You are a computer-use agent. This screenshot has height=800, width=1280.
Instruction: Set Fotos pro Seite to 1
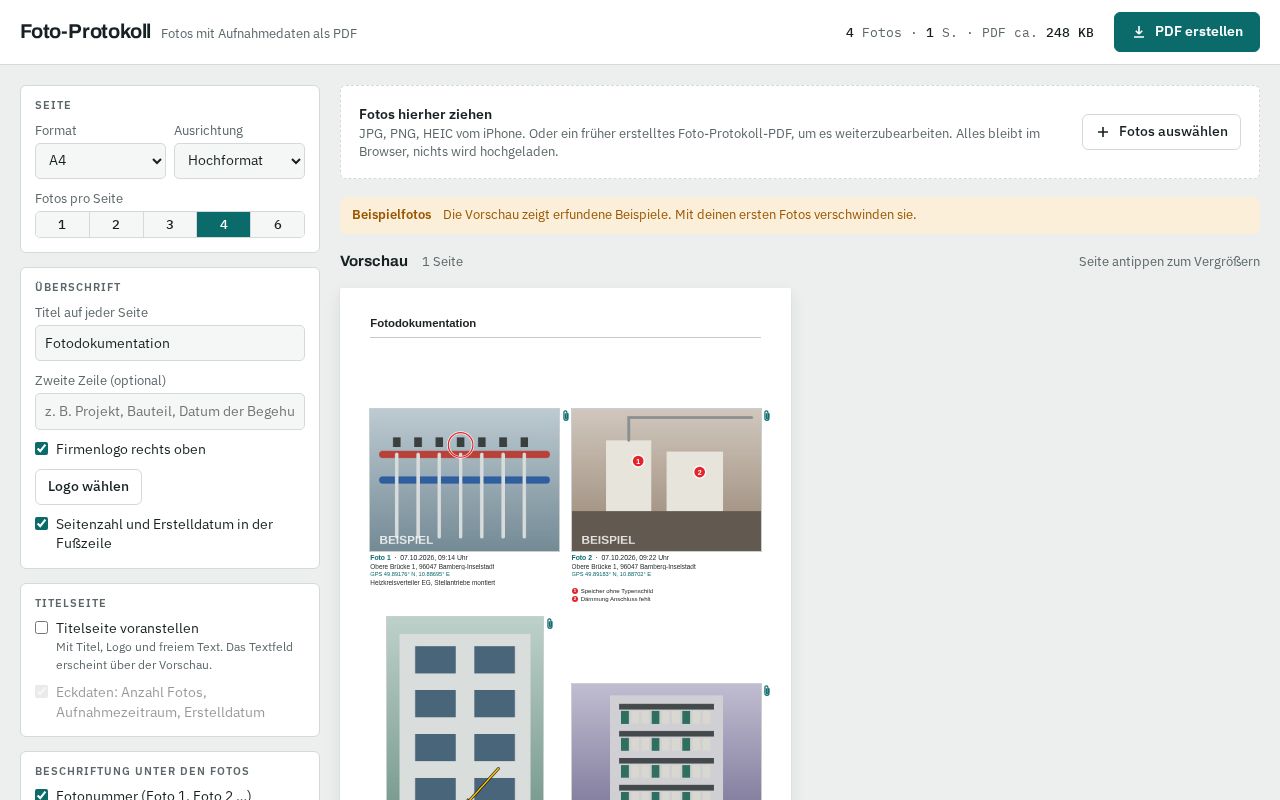point(62,225)
